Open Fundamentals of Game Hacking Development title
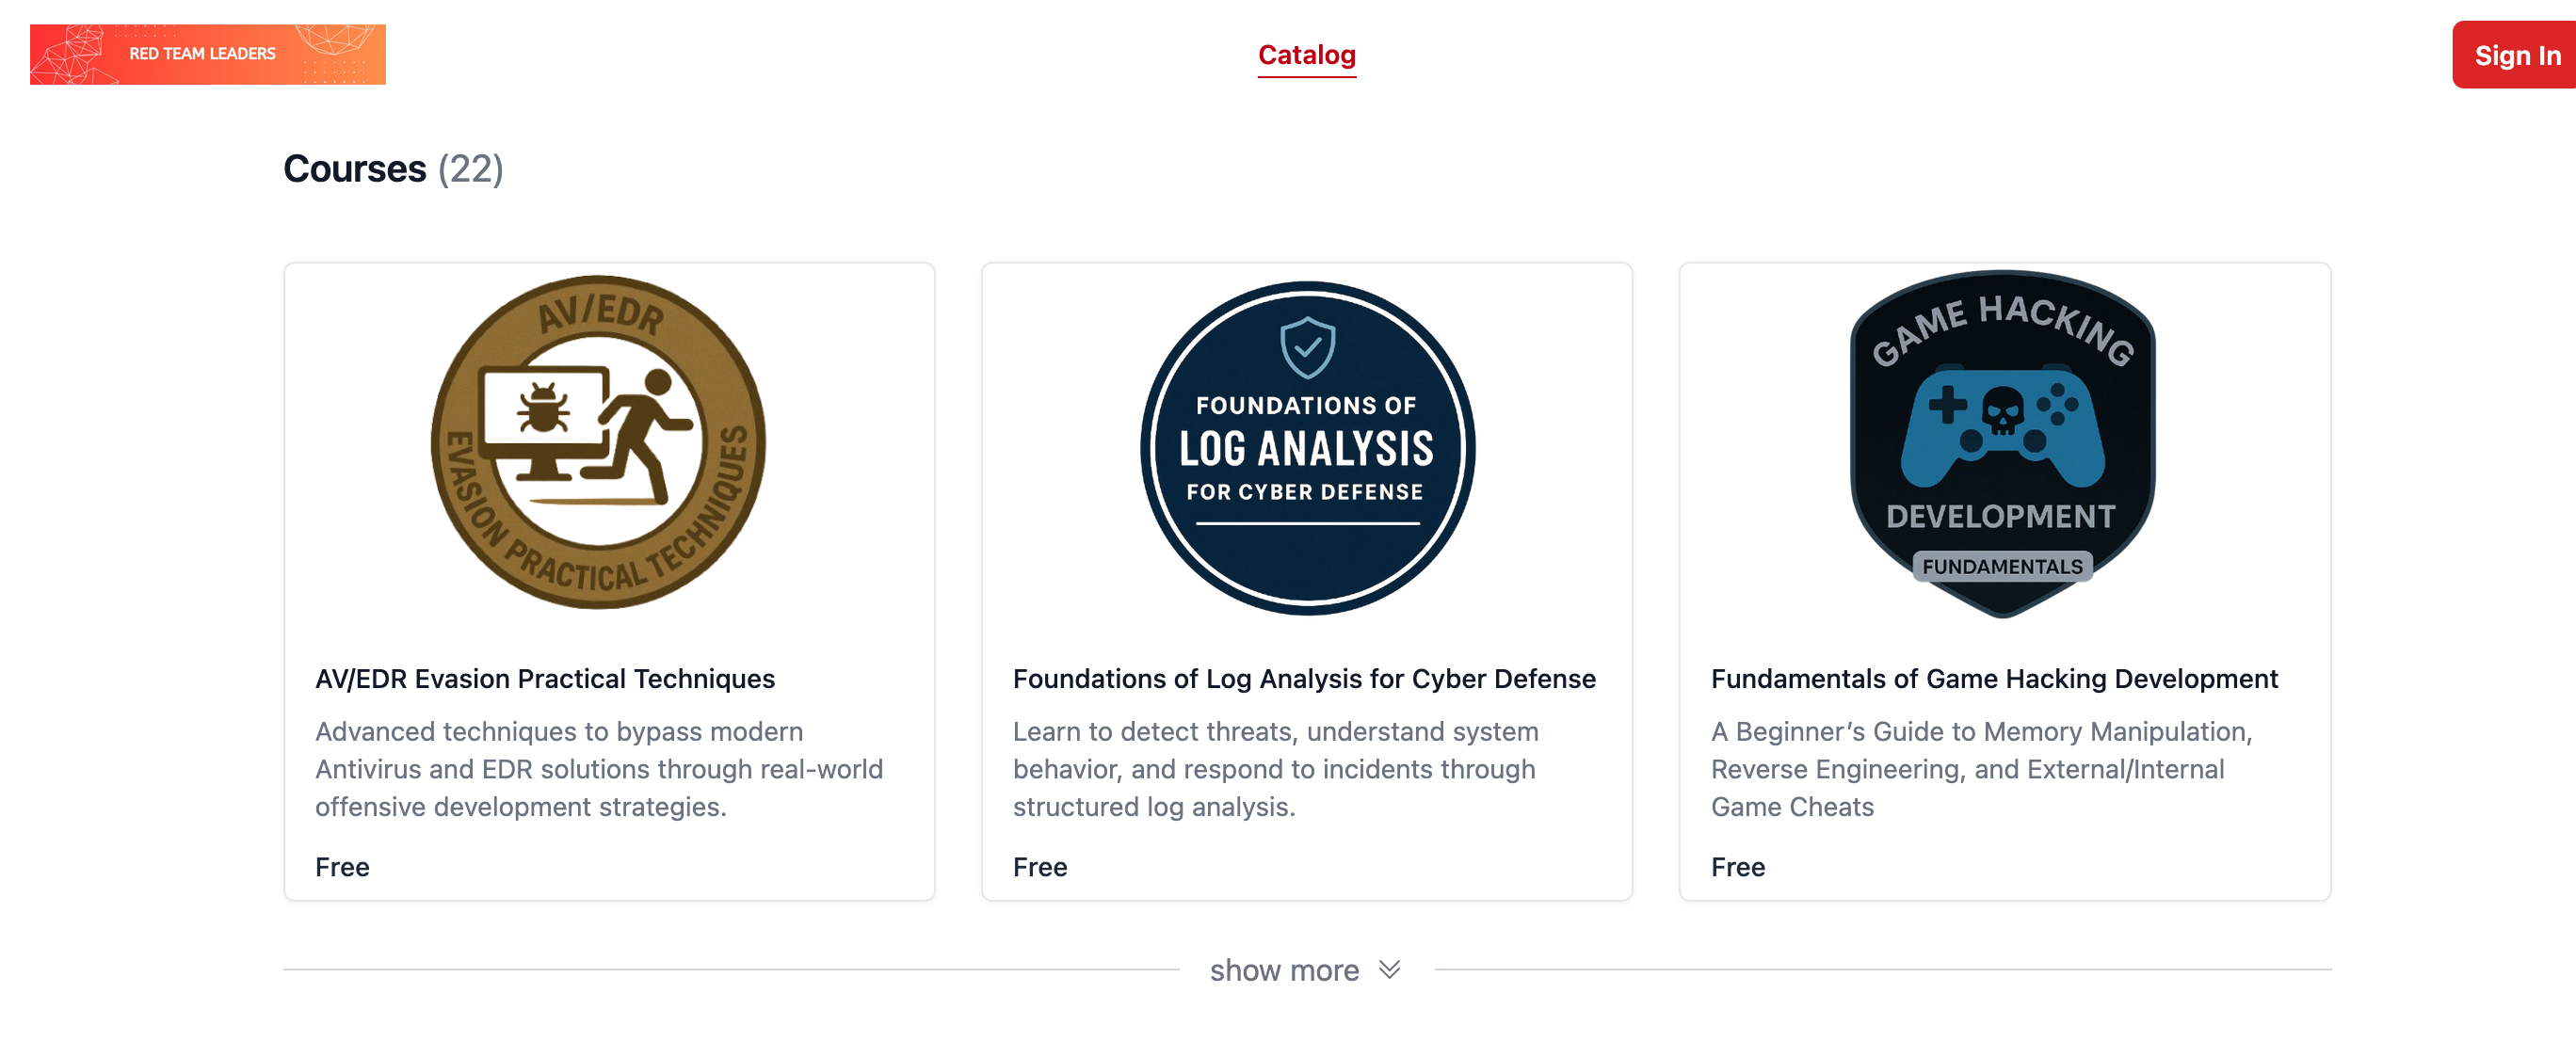This screenshot has height=1041, width=2576. coord(1993,679)
